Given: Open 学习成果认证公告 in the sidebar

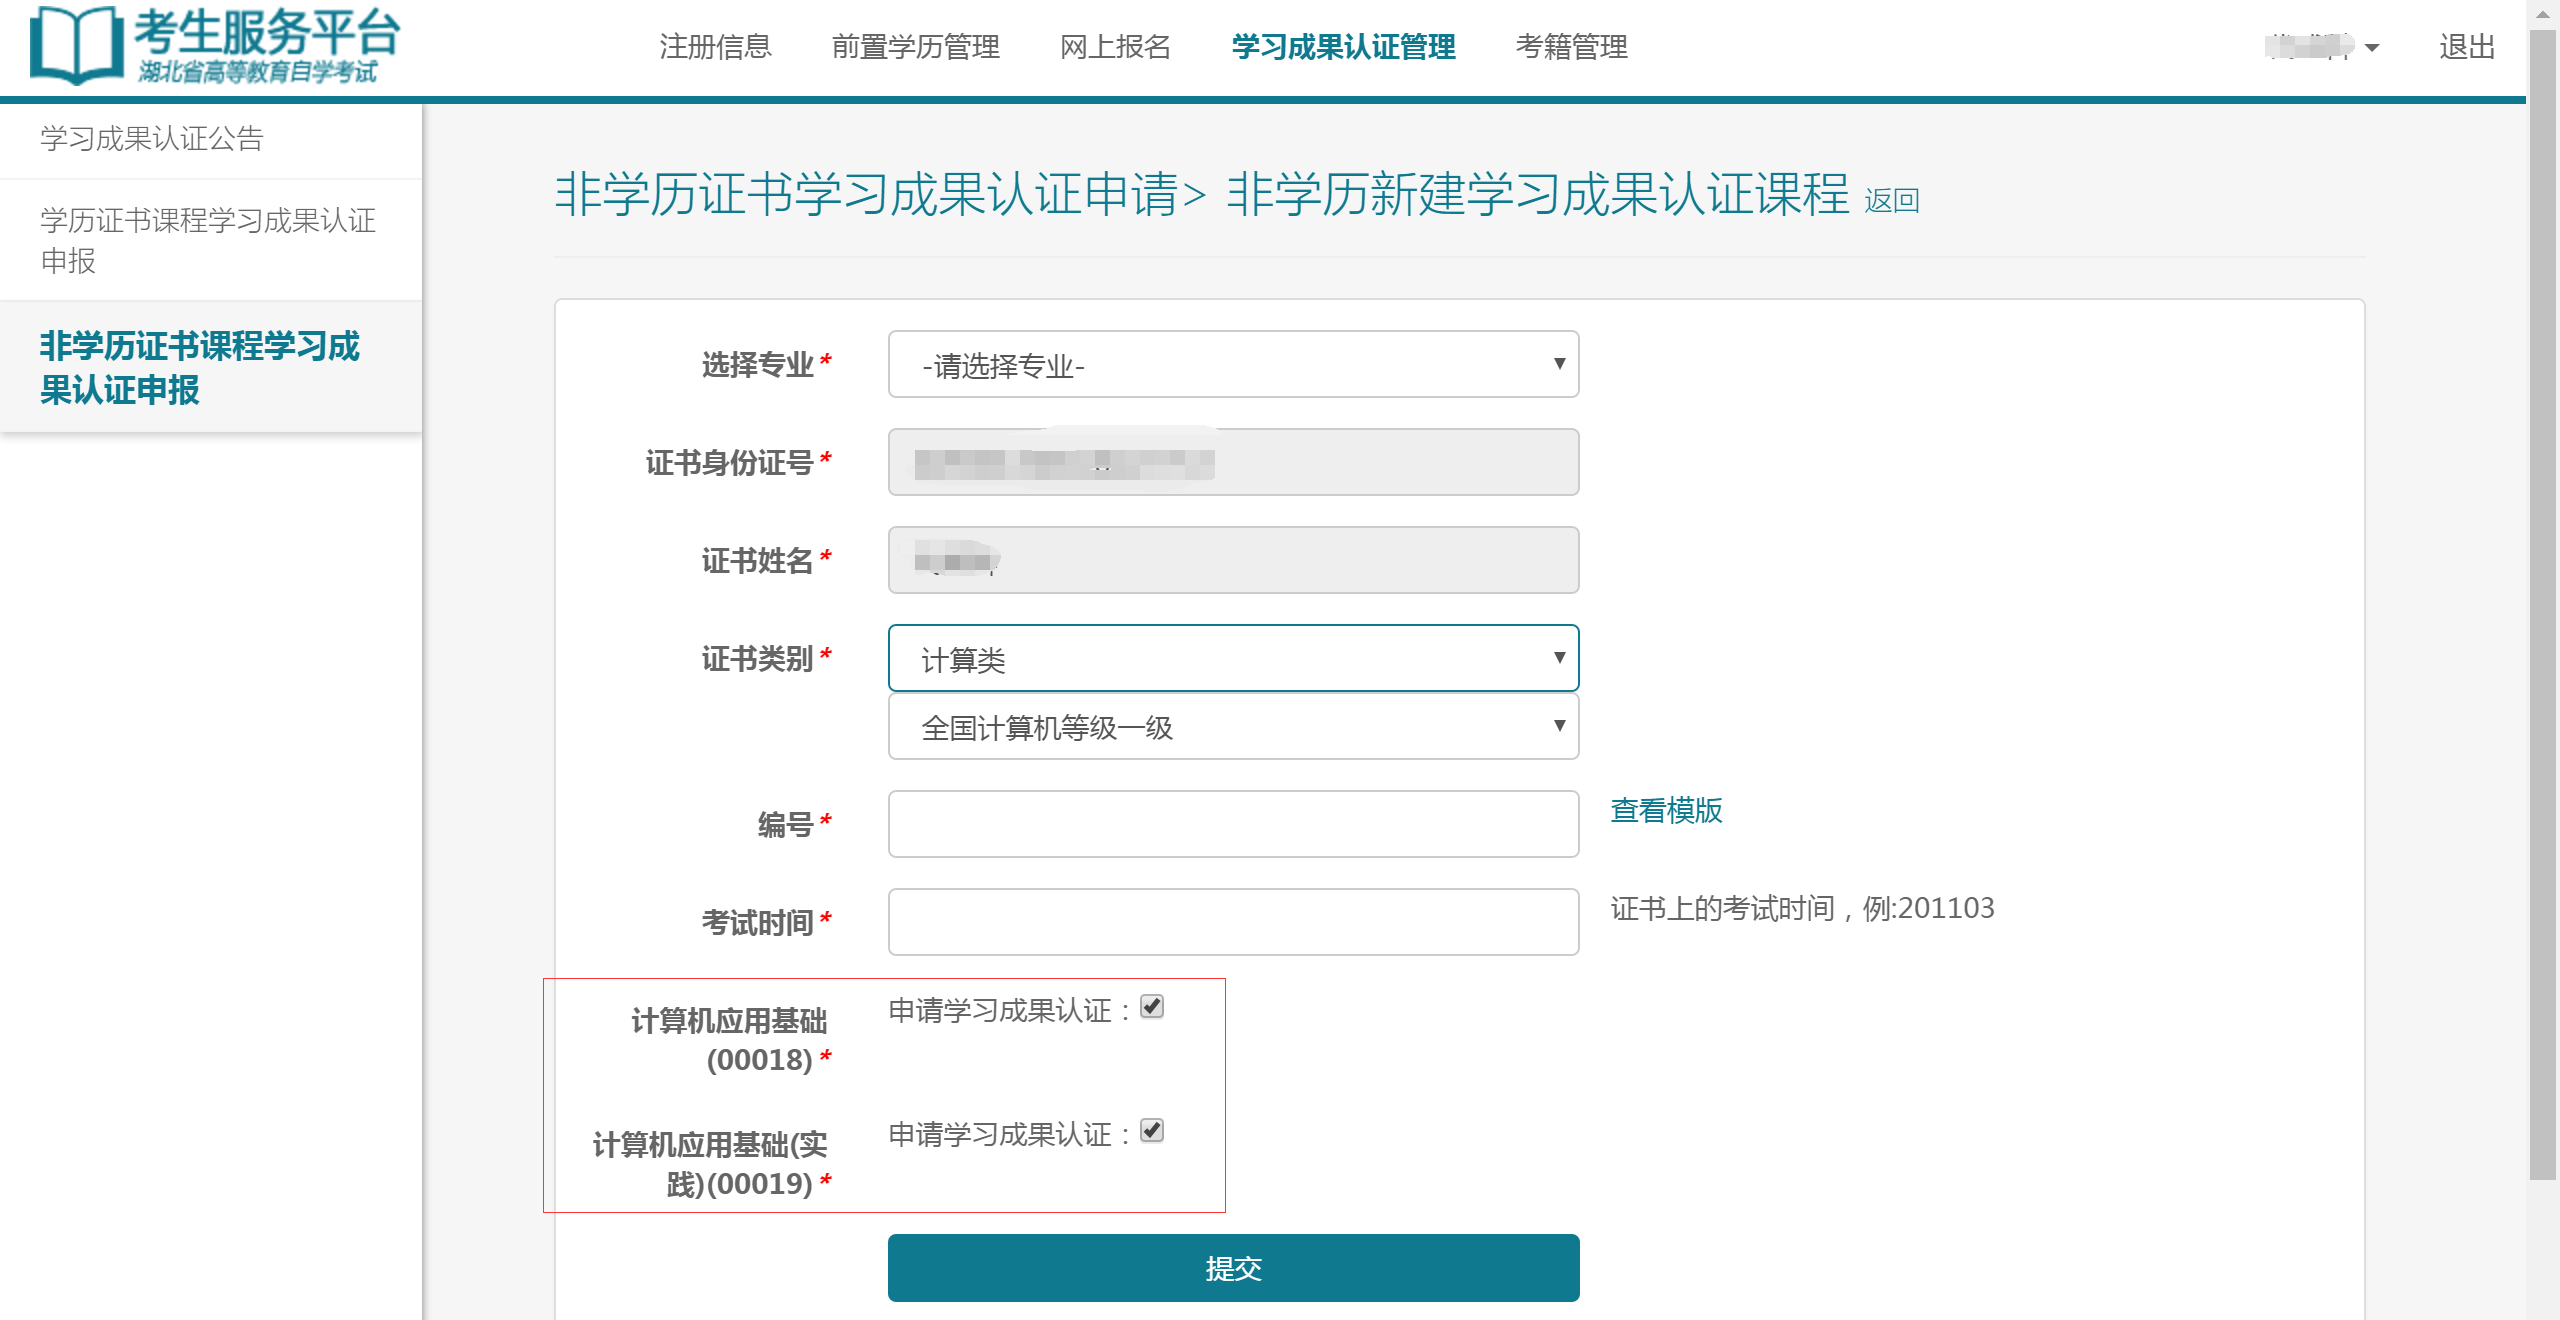Looking at the screenshot, I should coord(150,140).
